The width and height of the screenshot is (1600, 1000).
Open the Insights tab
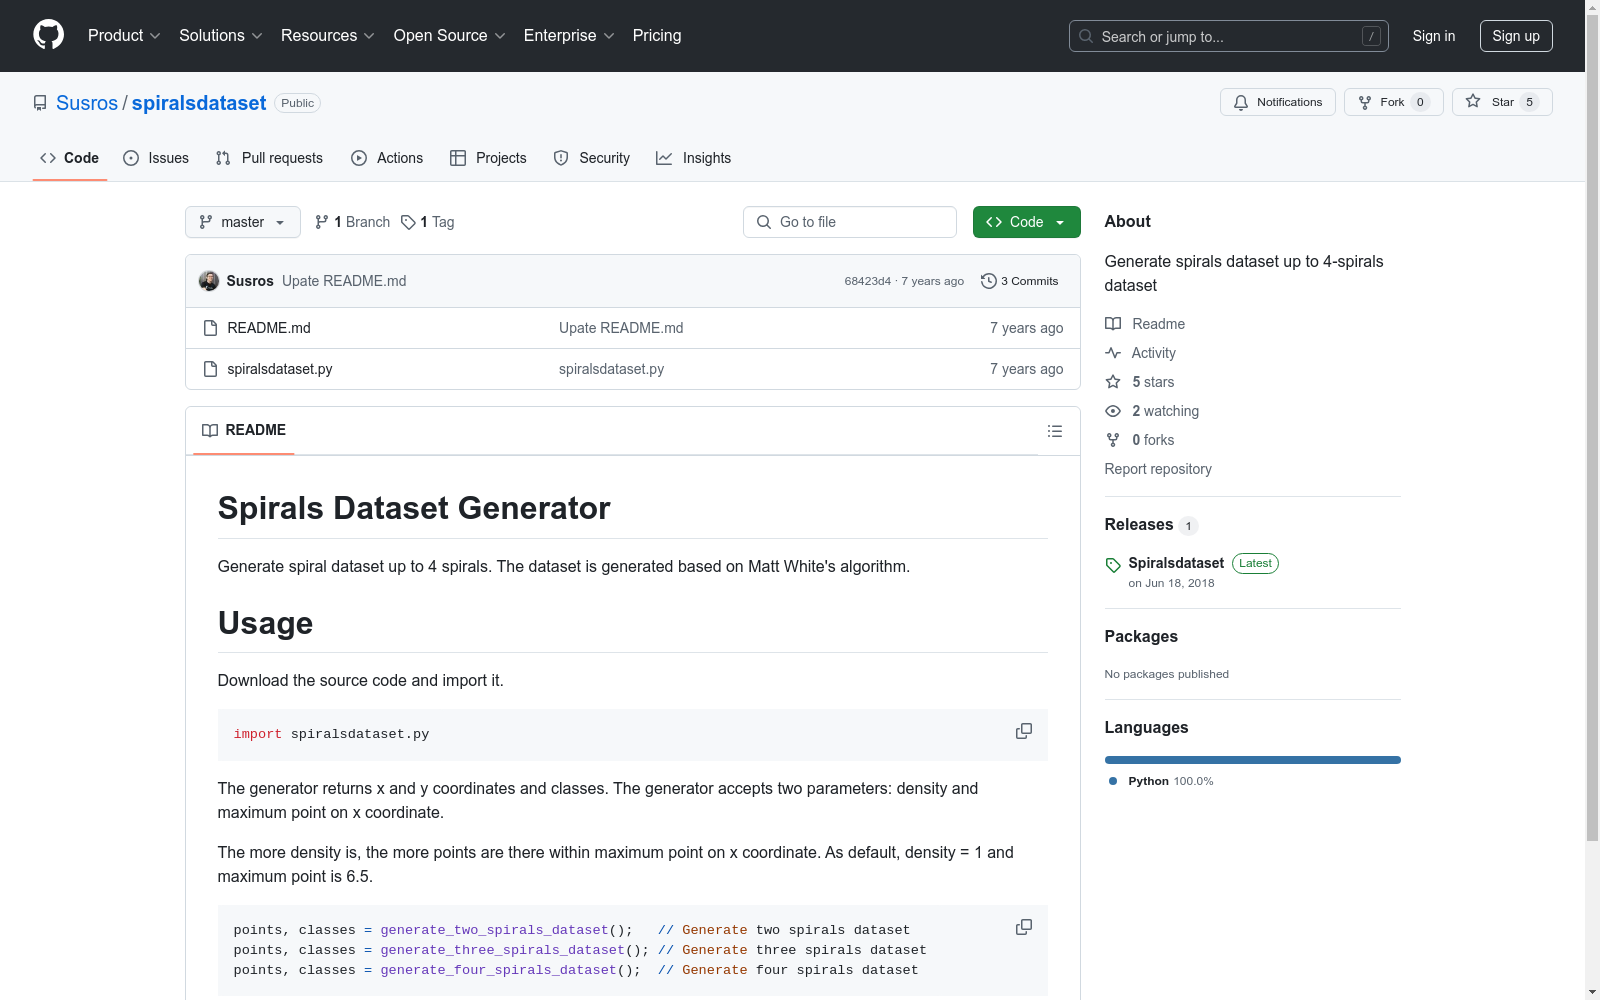tap(694, 158)
